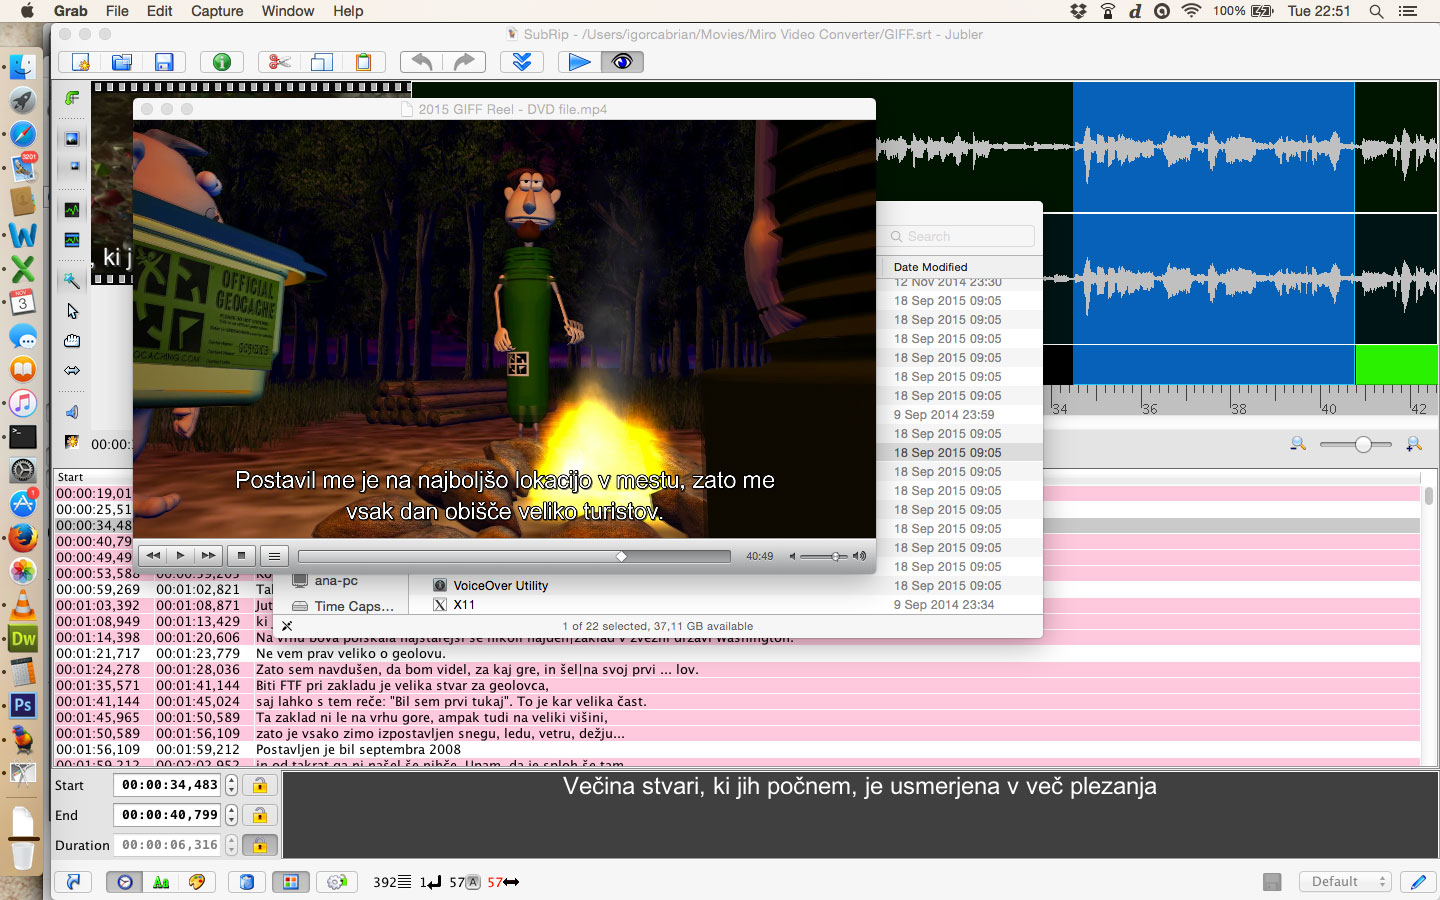Click the fast forward button in video player
The image size is (1440, 900).
point(207,555)
